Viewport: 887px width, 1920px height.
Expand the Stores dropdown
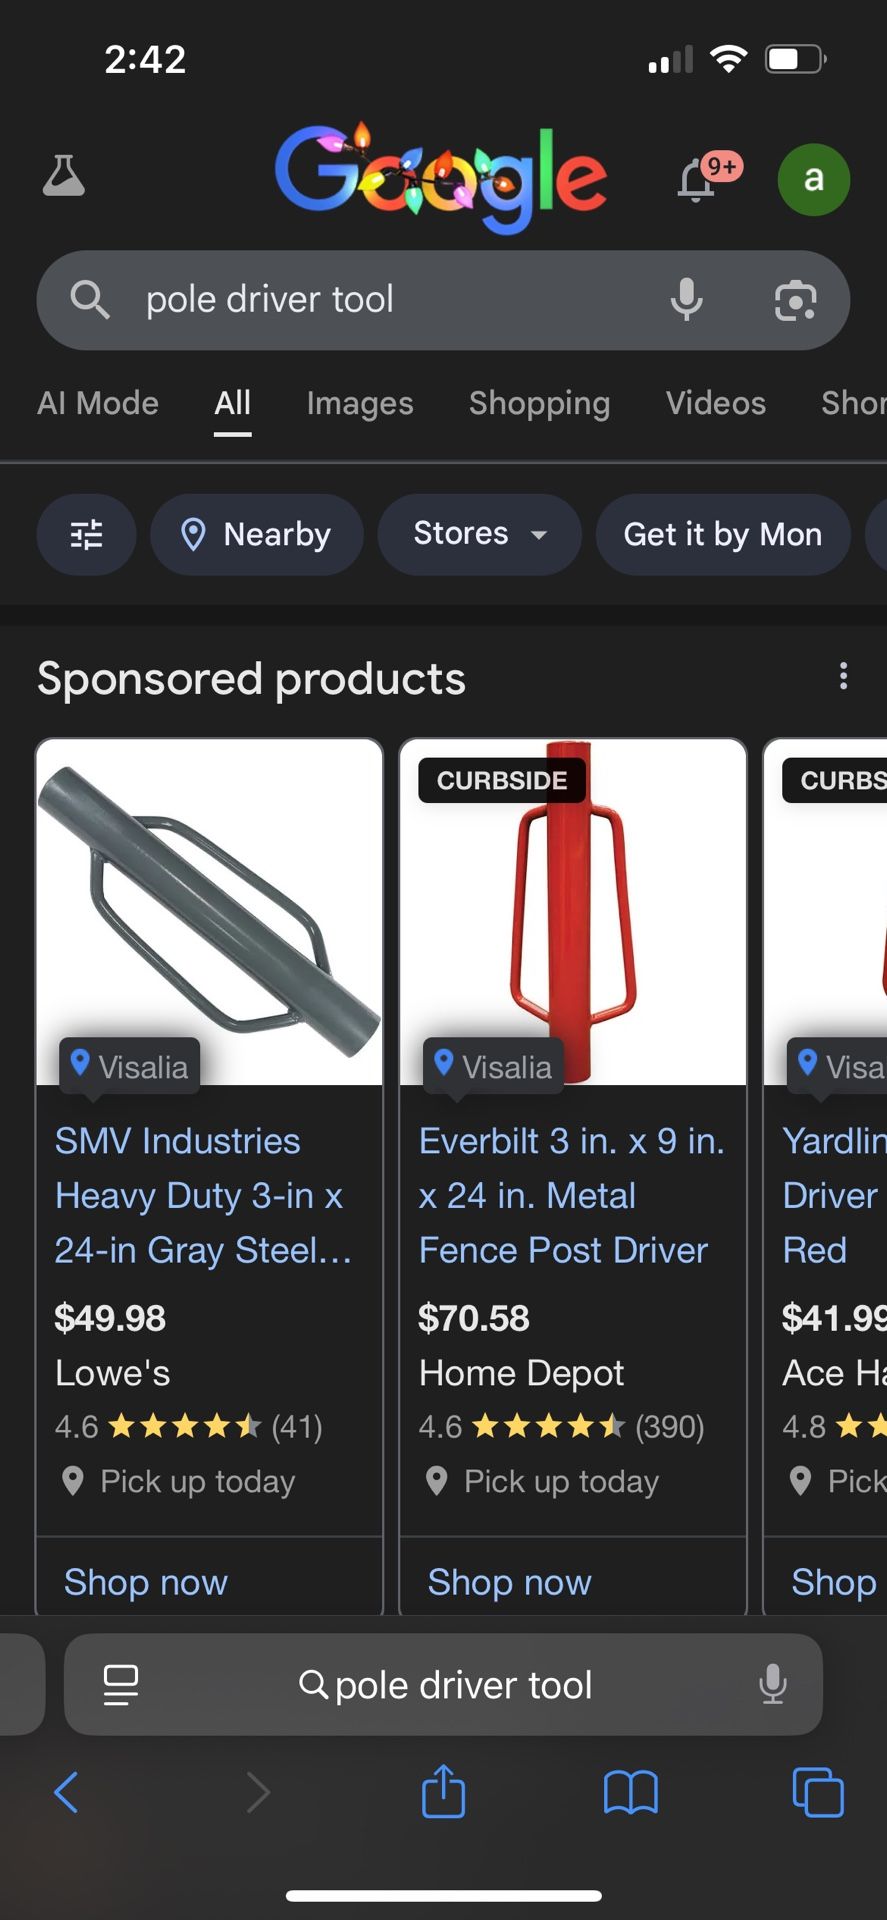click(x=479, y=535)
